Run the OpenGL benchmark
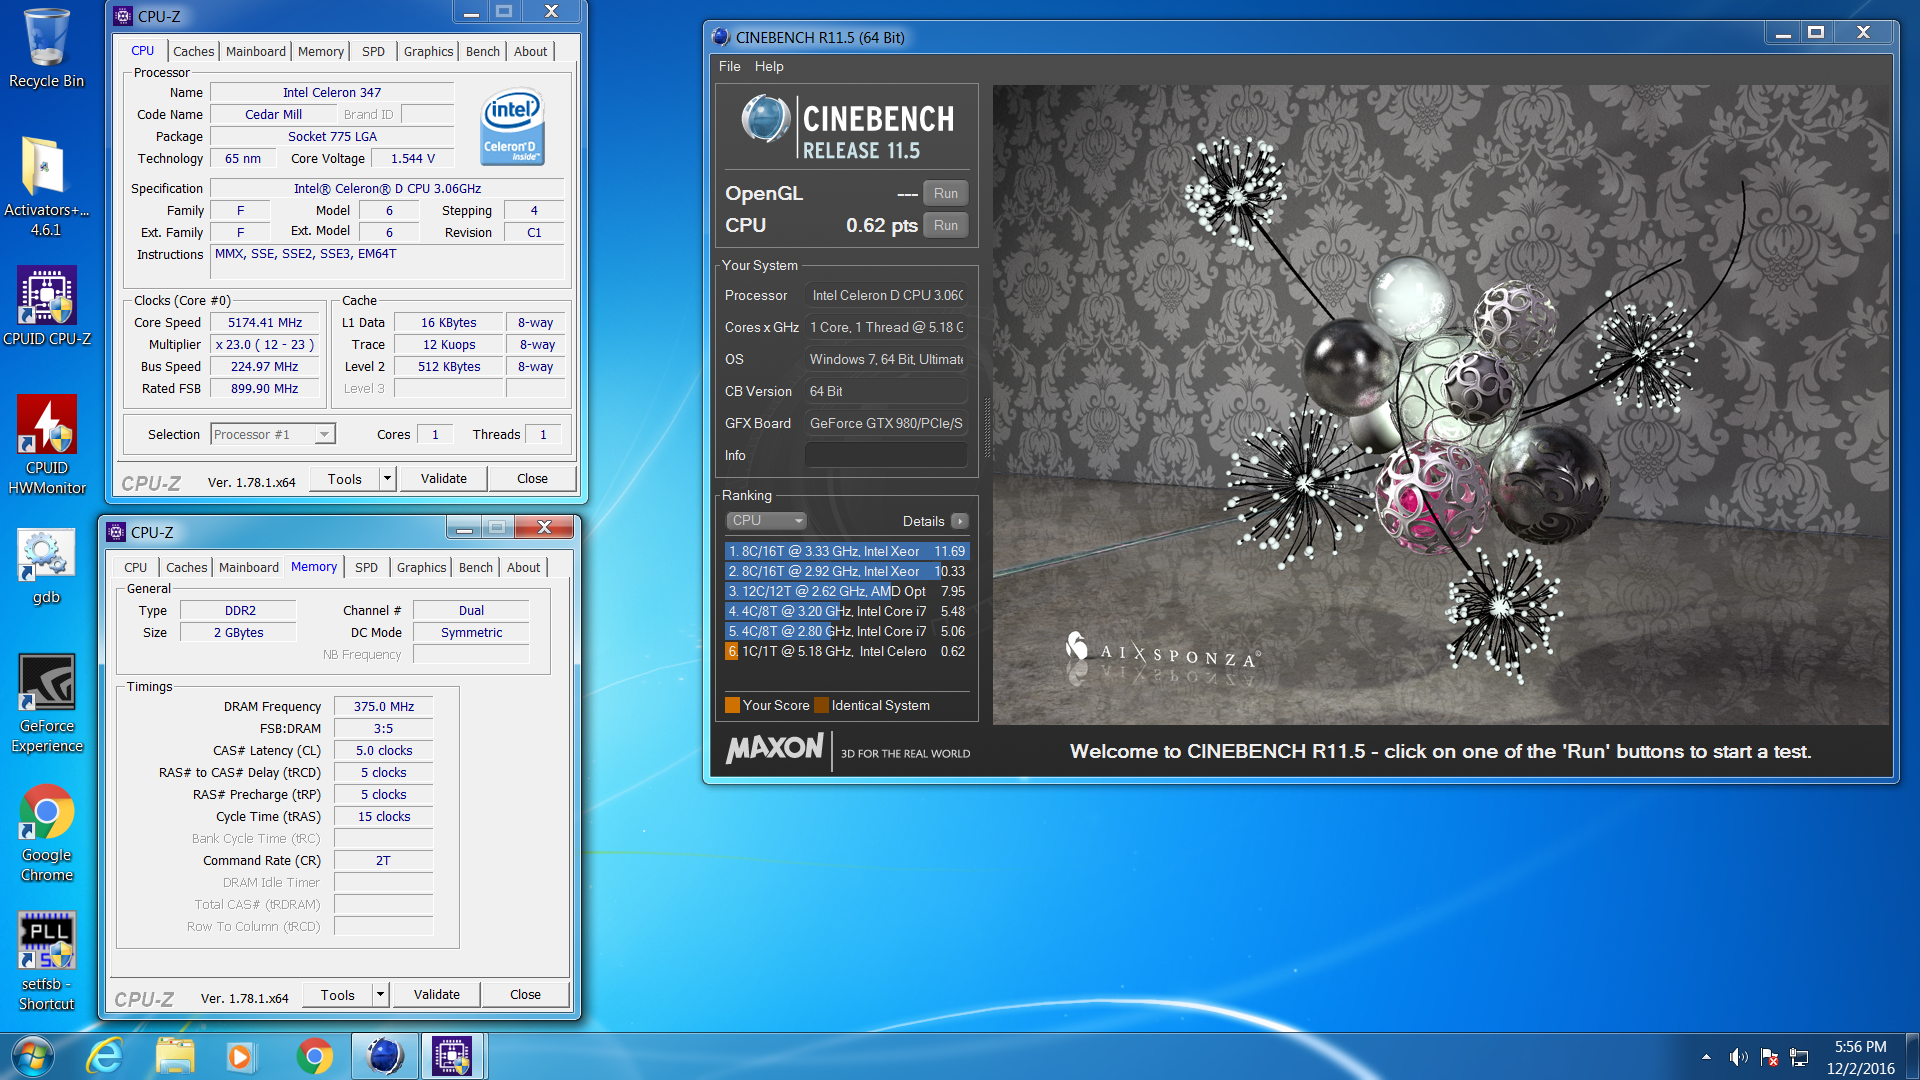The width and height of the screenshot is (1920, 1080). coord(945,193)
